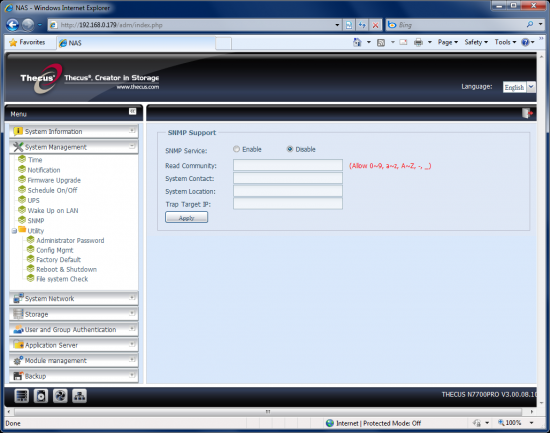Select the NAS browser tab

point(135,43)
